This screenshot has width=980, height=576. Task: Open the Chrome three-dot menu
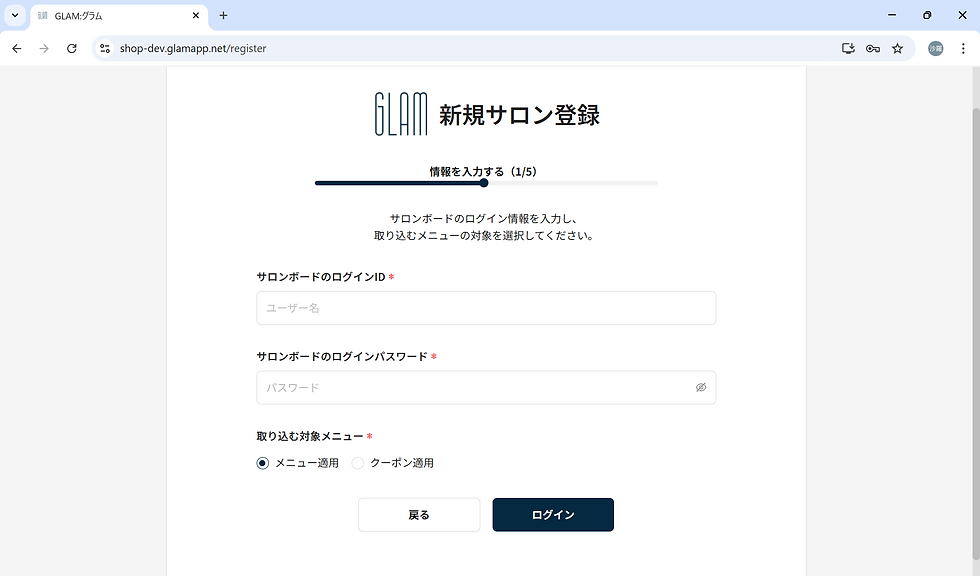[963, 48]
